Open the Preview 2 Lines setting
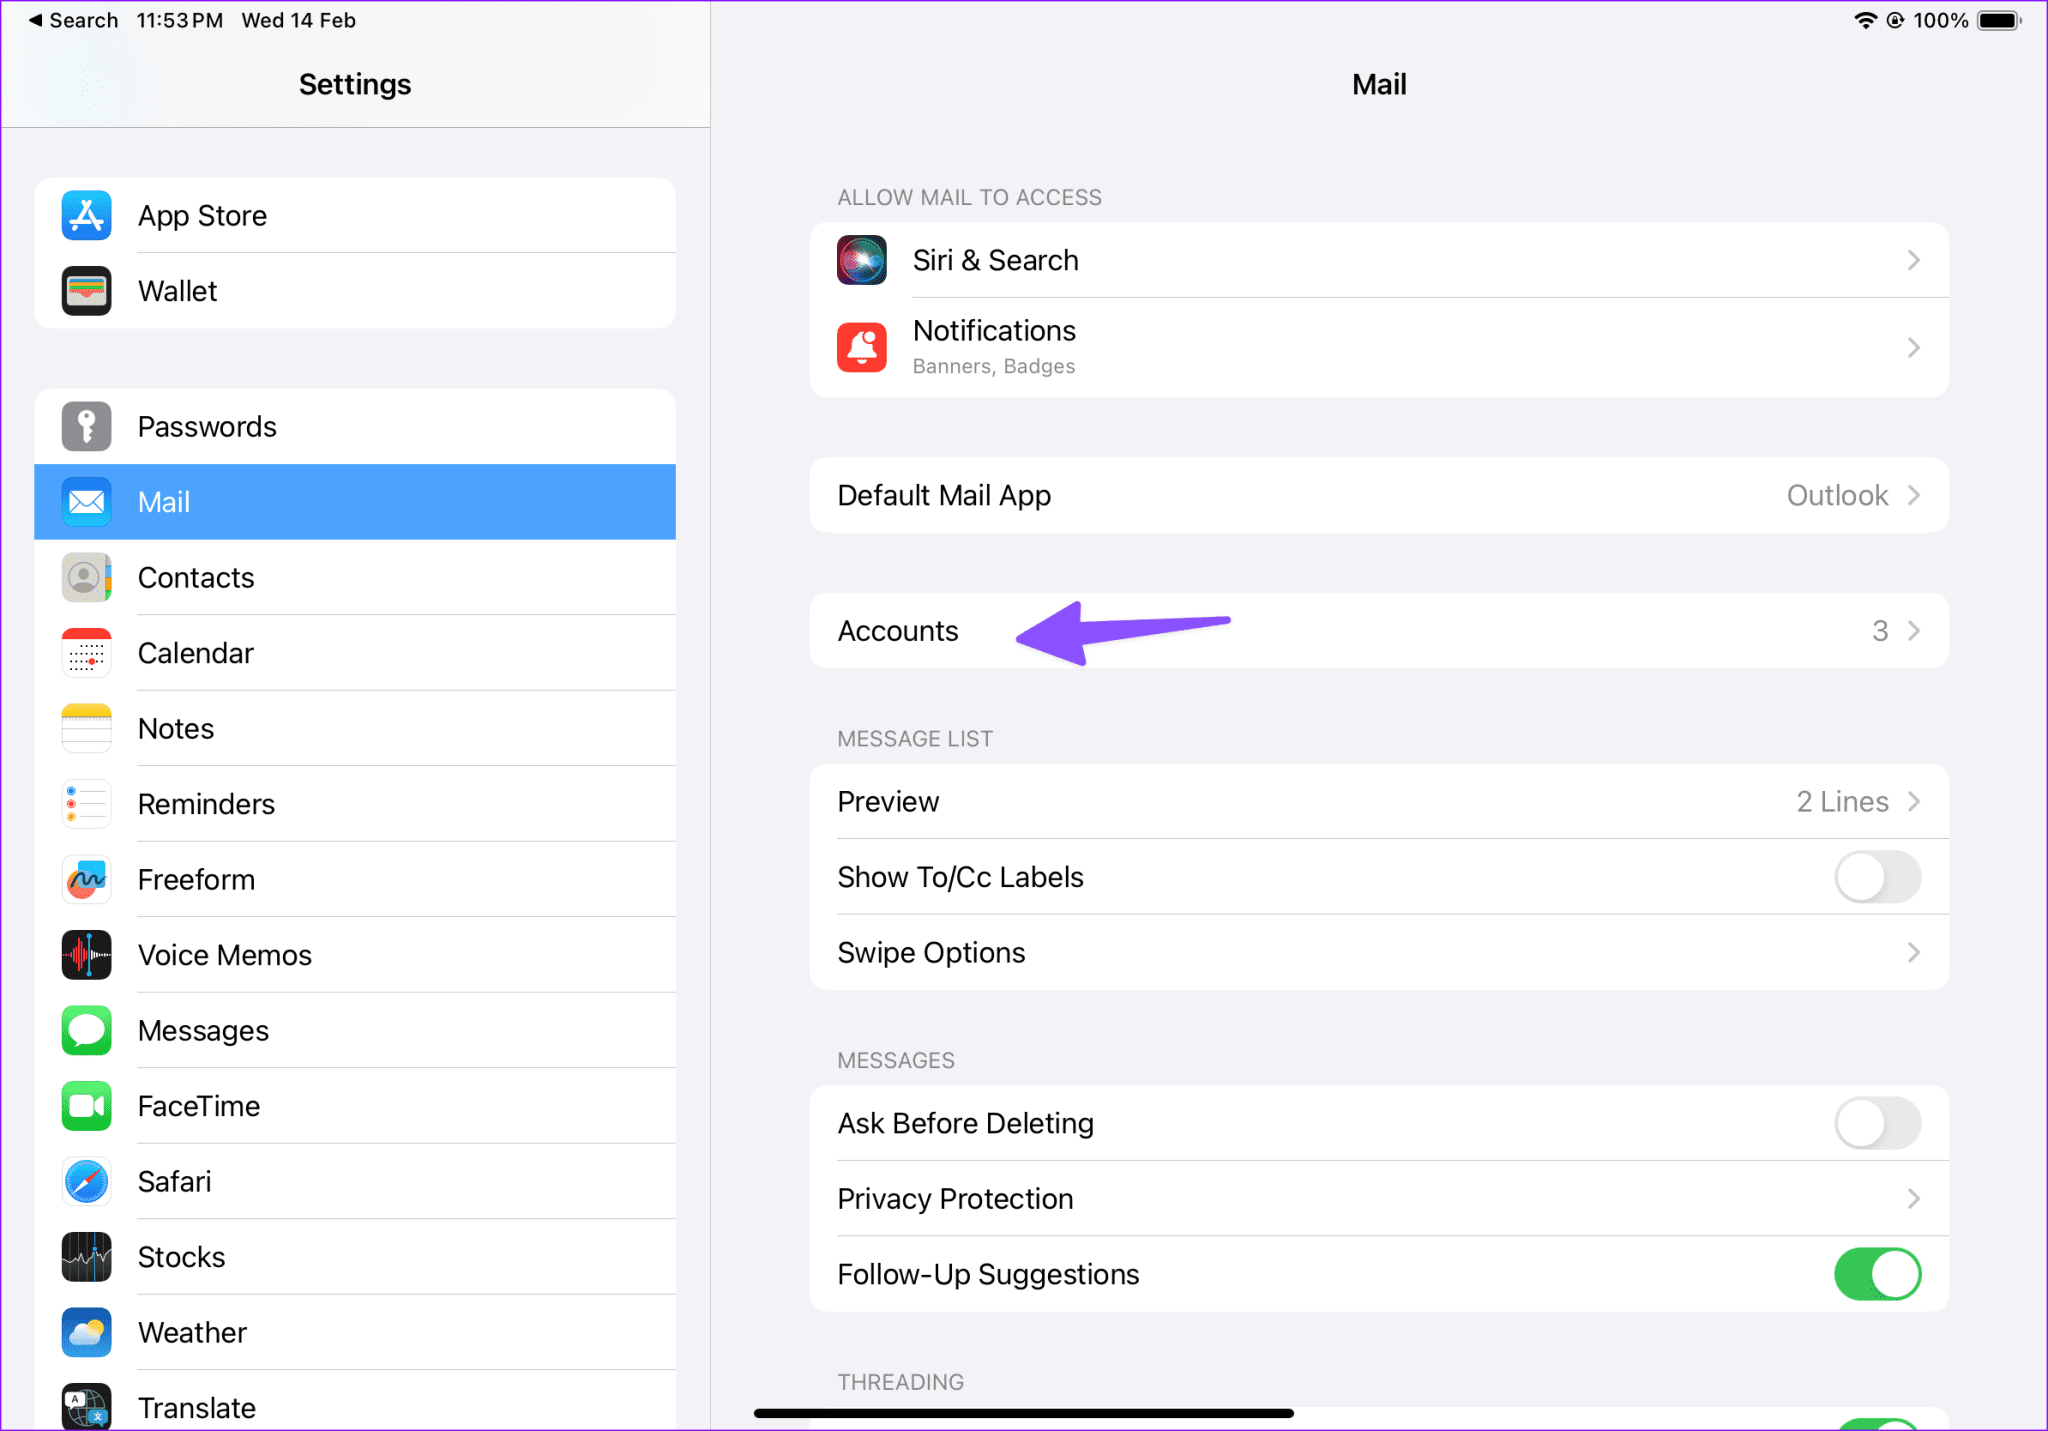The height and width of the screenshot is (1431, 2048). (1843, 801)
